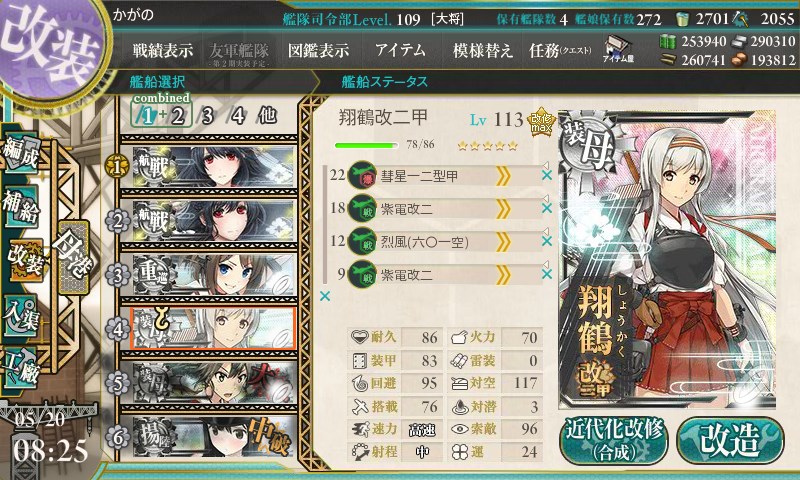Remove 烈風(六〇一空) with its X mark

coord(546,241)
